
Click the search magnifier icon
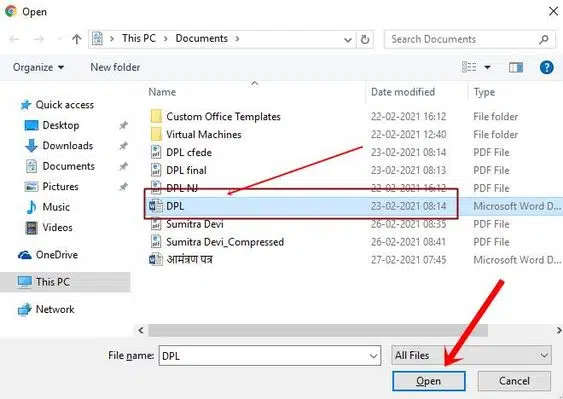pyautogui.click(x=544, y=39)
